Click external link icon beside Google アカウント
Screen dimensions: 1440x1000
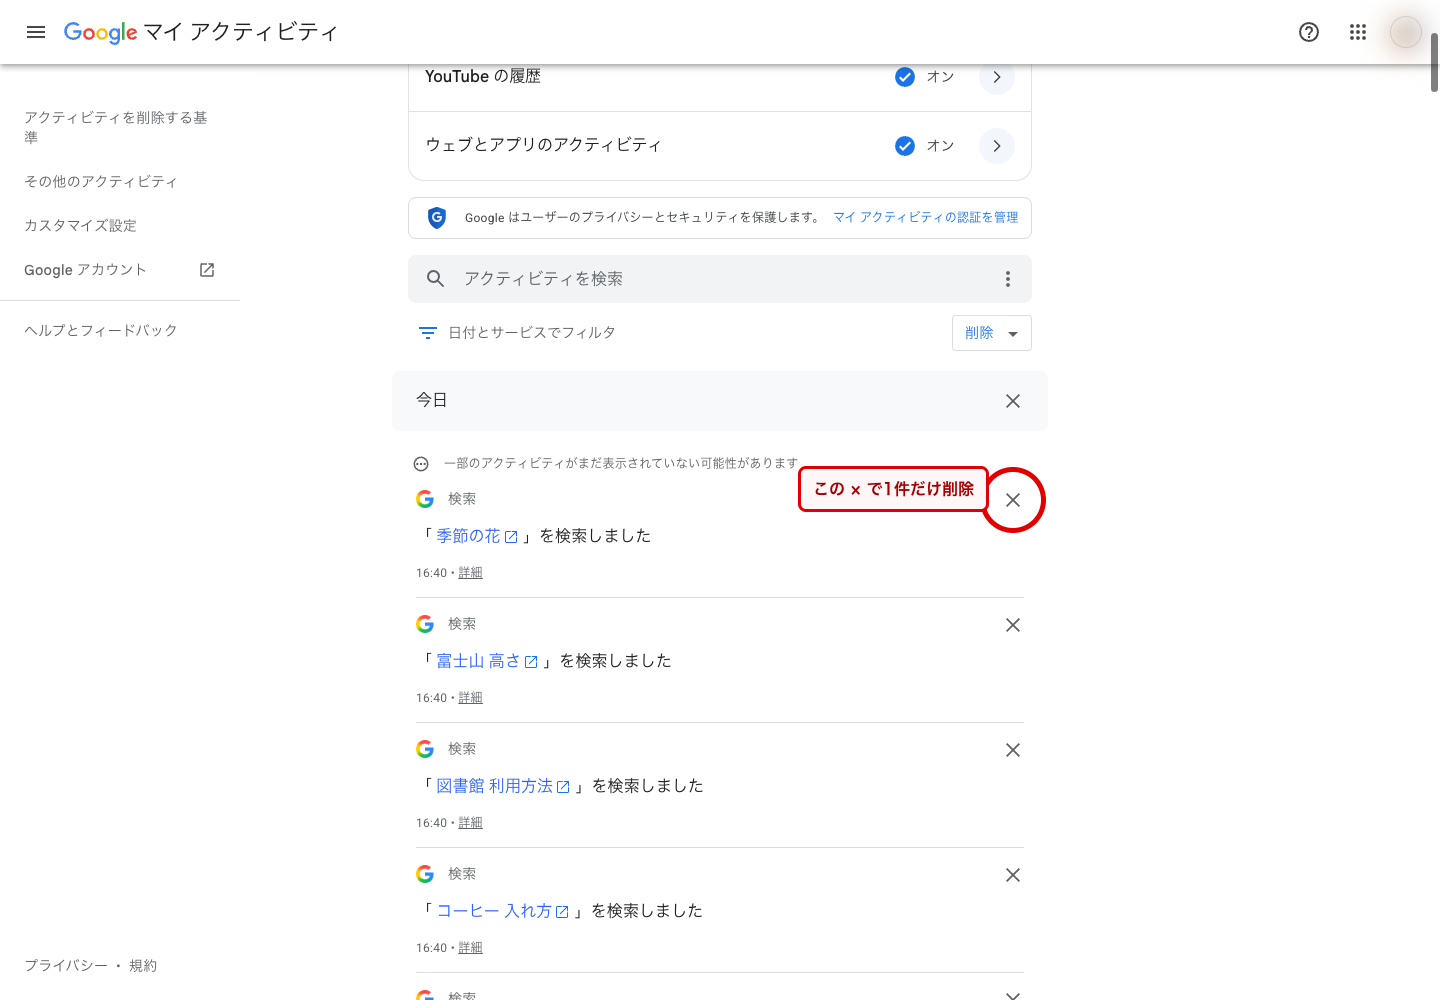[207, 270]
